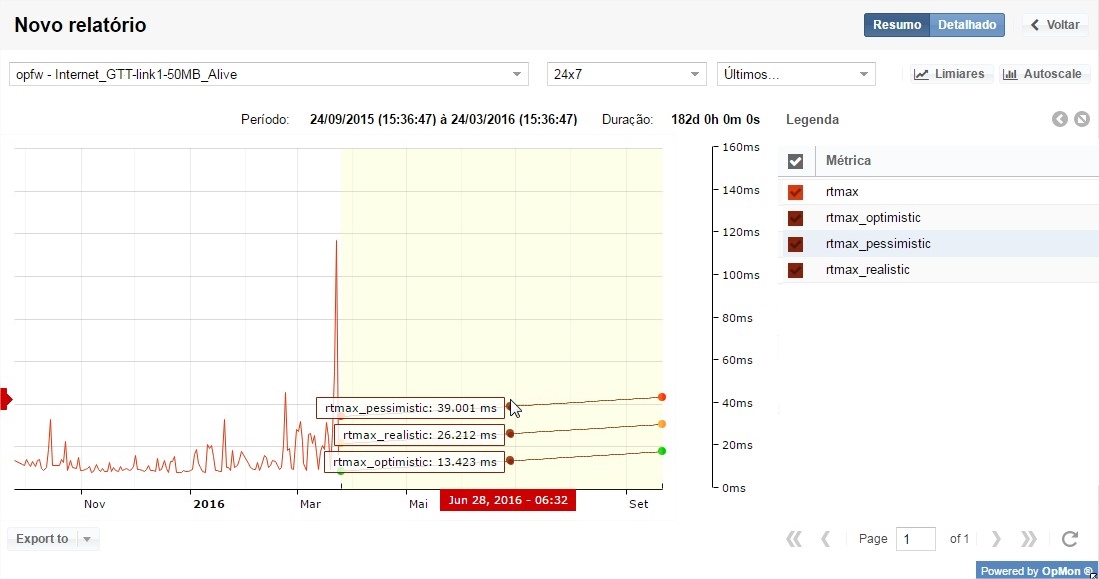Switch to the Resumo view
The image size is (1099, 579).
[897, 25]
